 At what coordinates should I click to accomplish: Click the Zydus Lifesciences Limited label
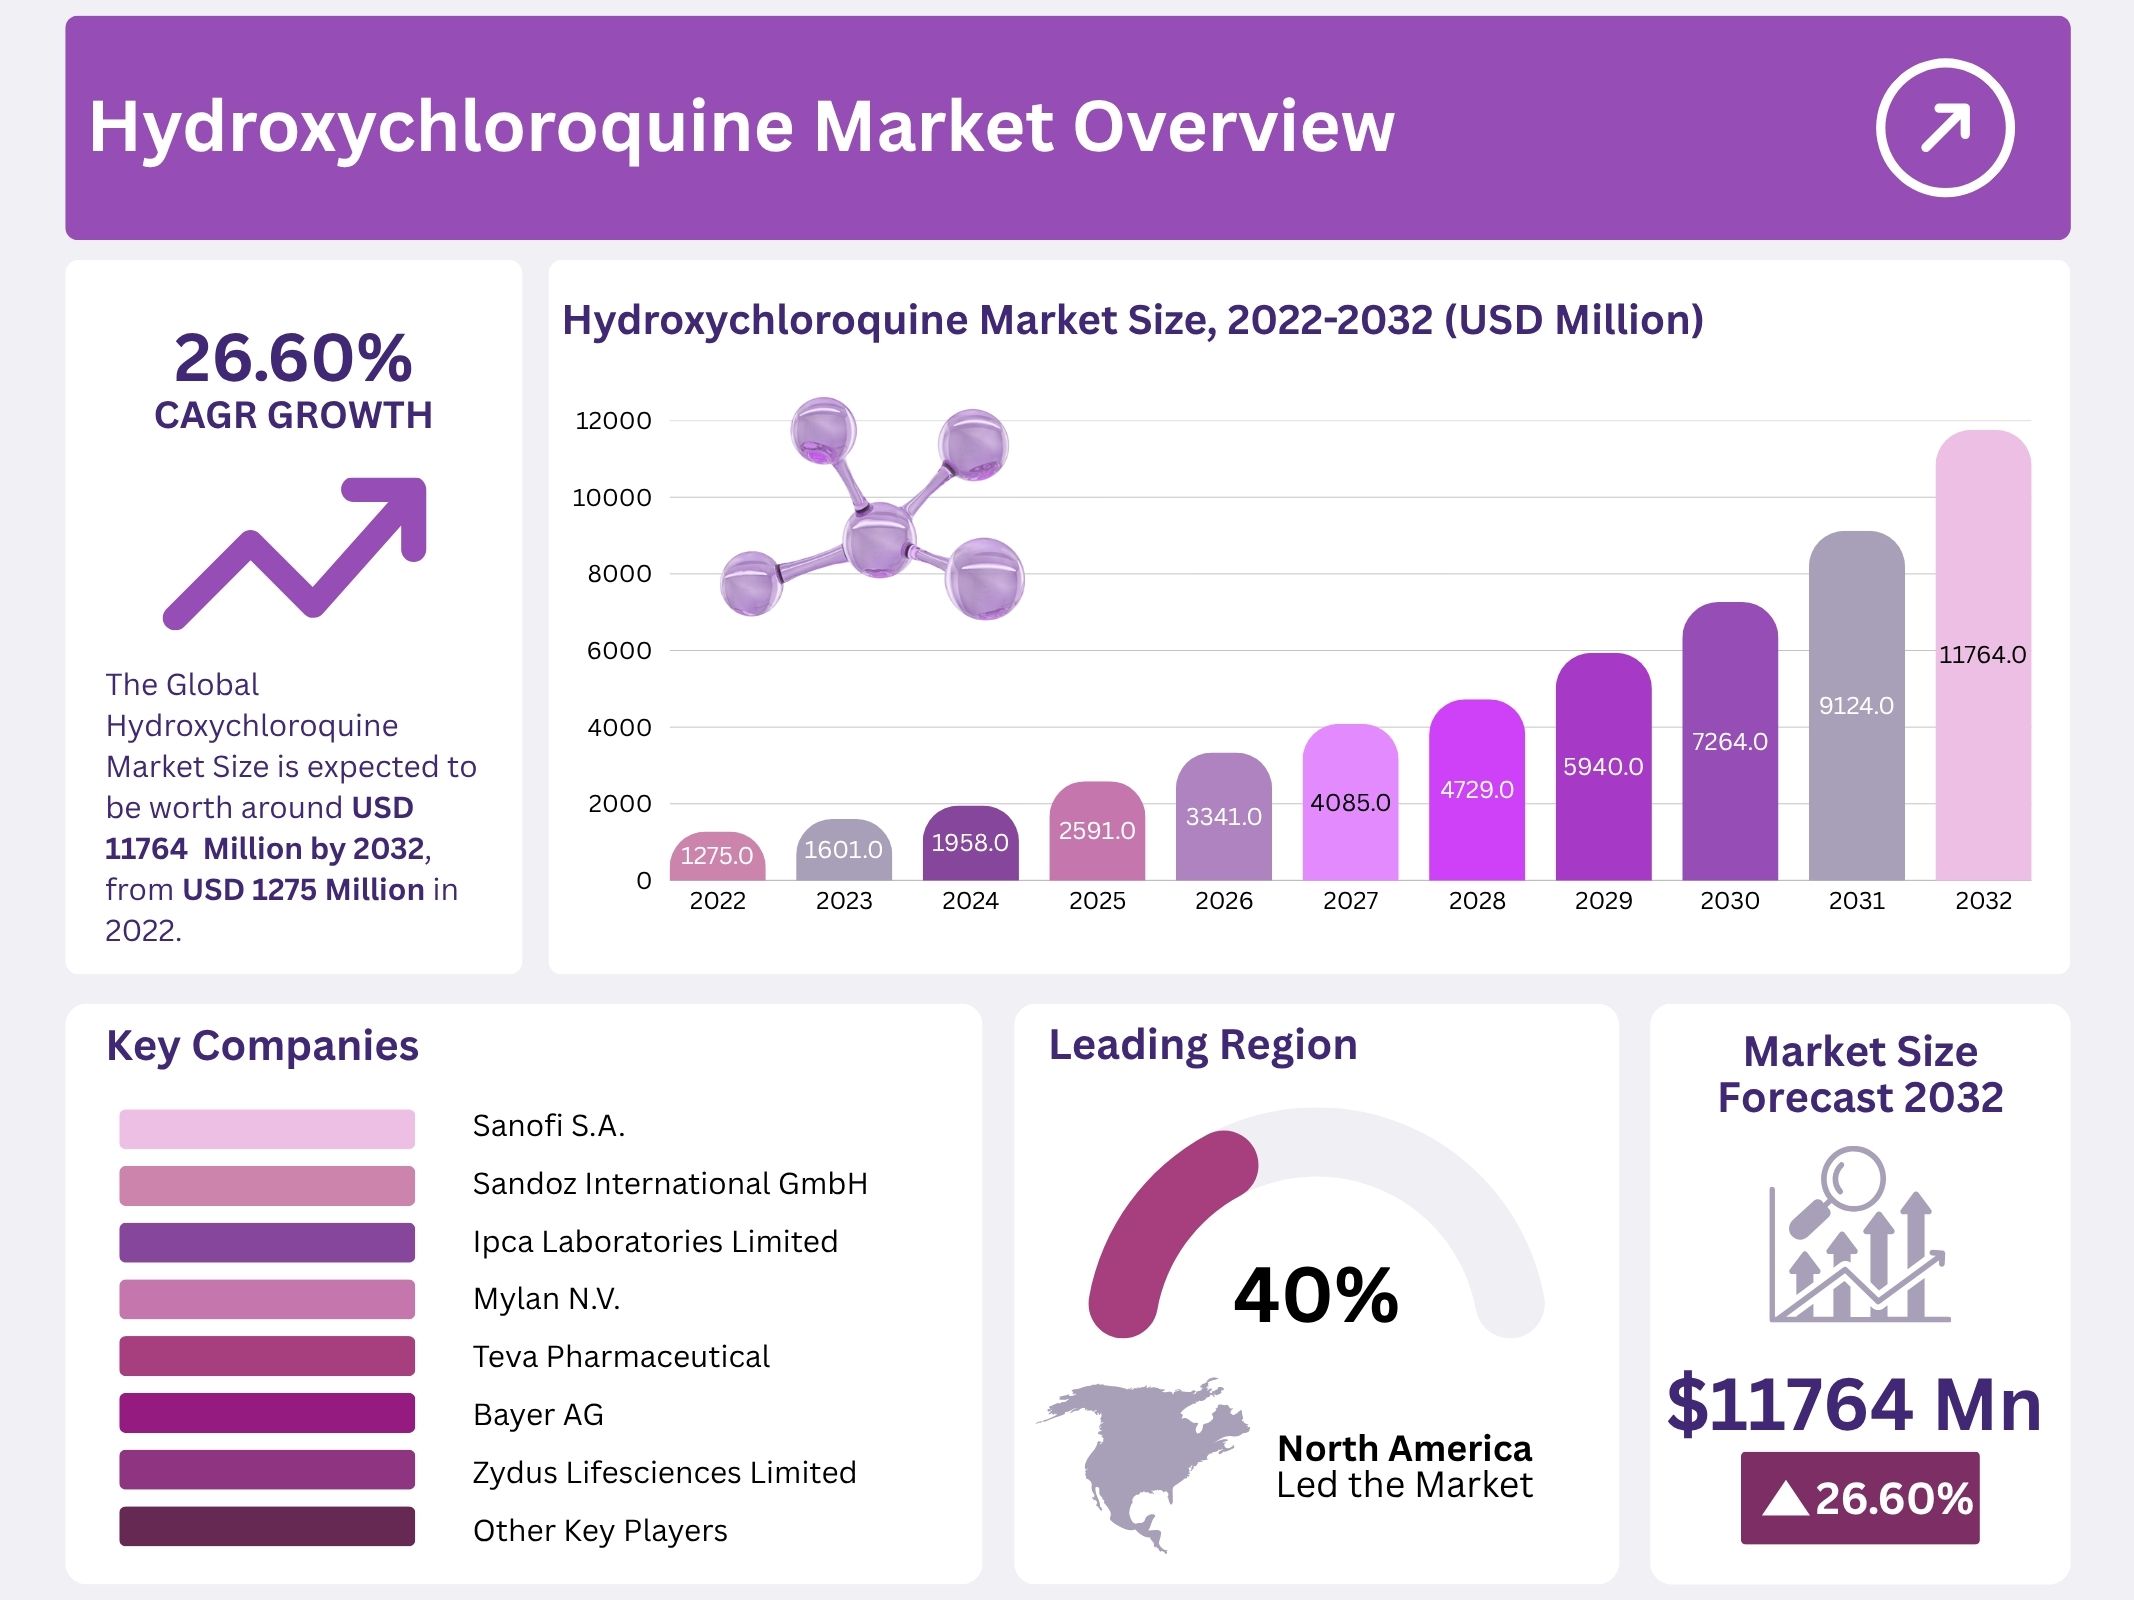coord(664,1472)
